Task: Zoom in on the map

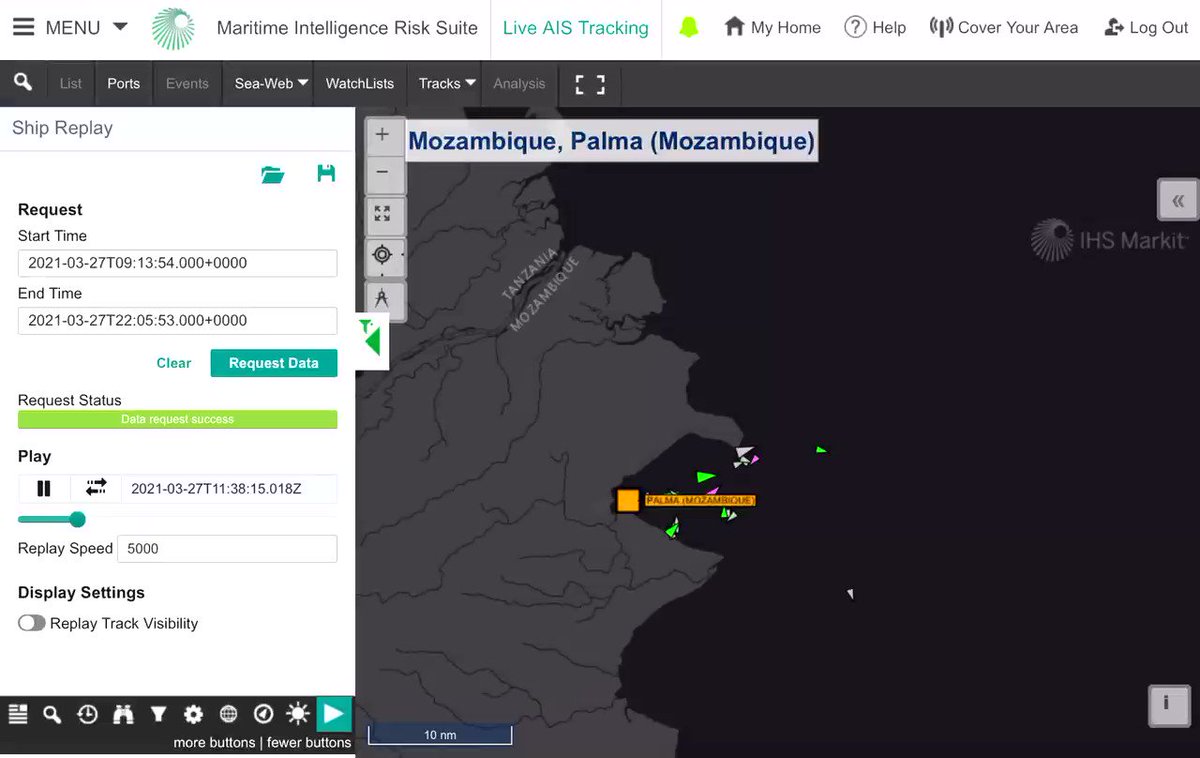Action: [383, 135]
